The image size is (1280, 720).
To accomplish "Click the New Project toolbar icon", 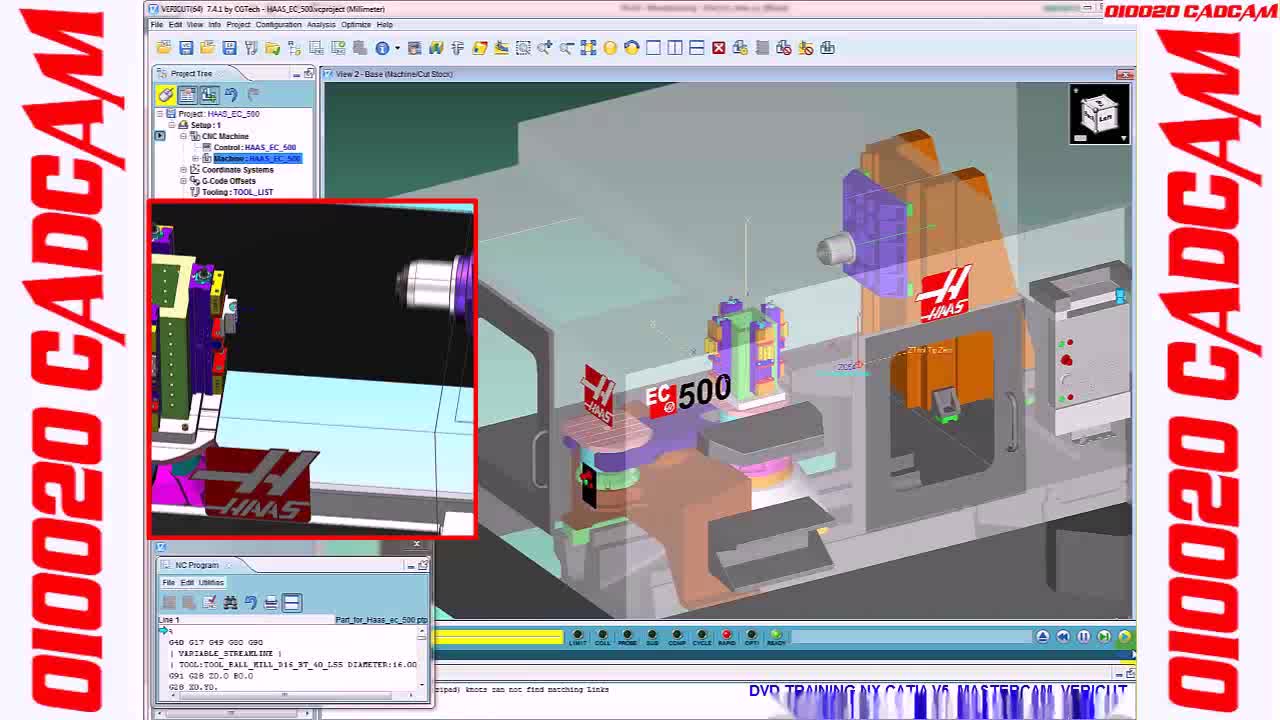I will (x=164, y=48).
